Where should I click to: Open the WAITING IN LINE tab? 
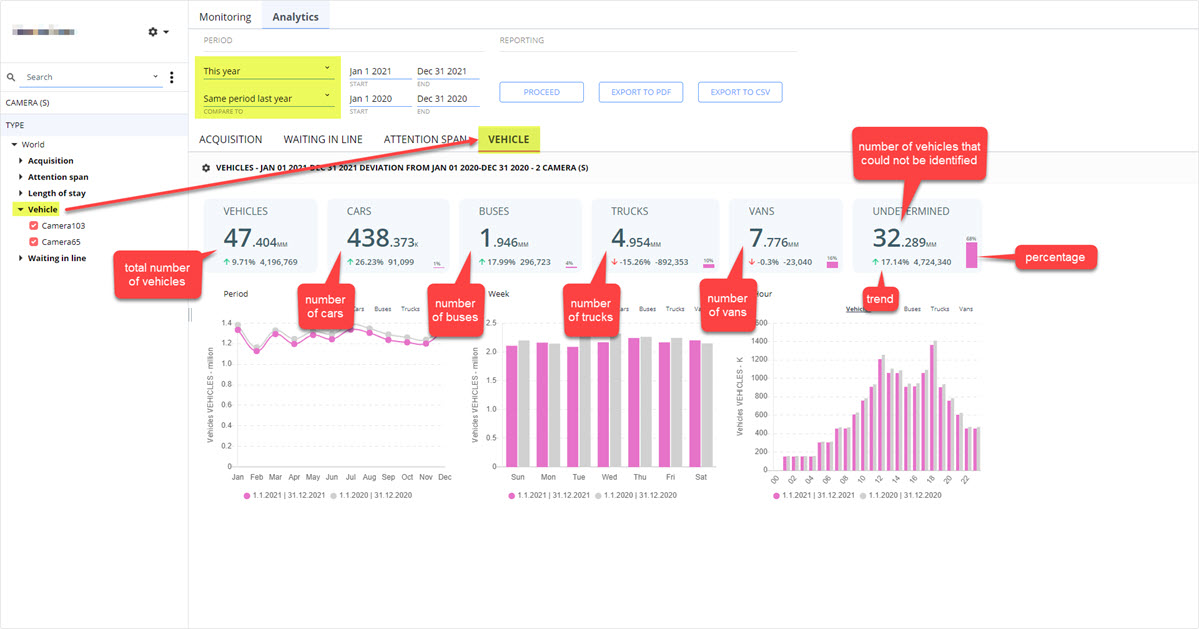point(323,139)
